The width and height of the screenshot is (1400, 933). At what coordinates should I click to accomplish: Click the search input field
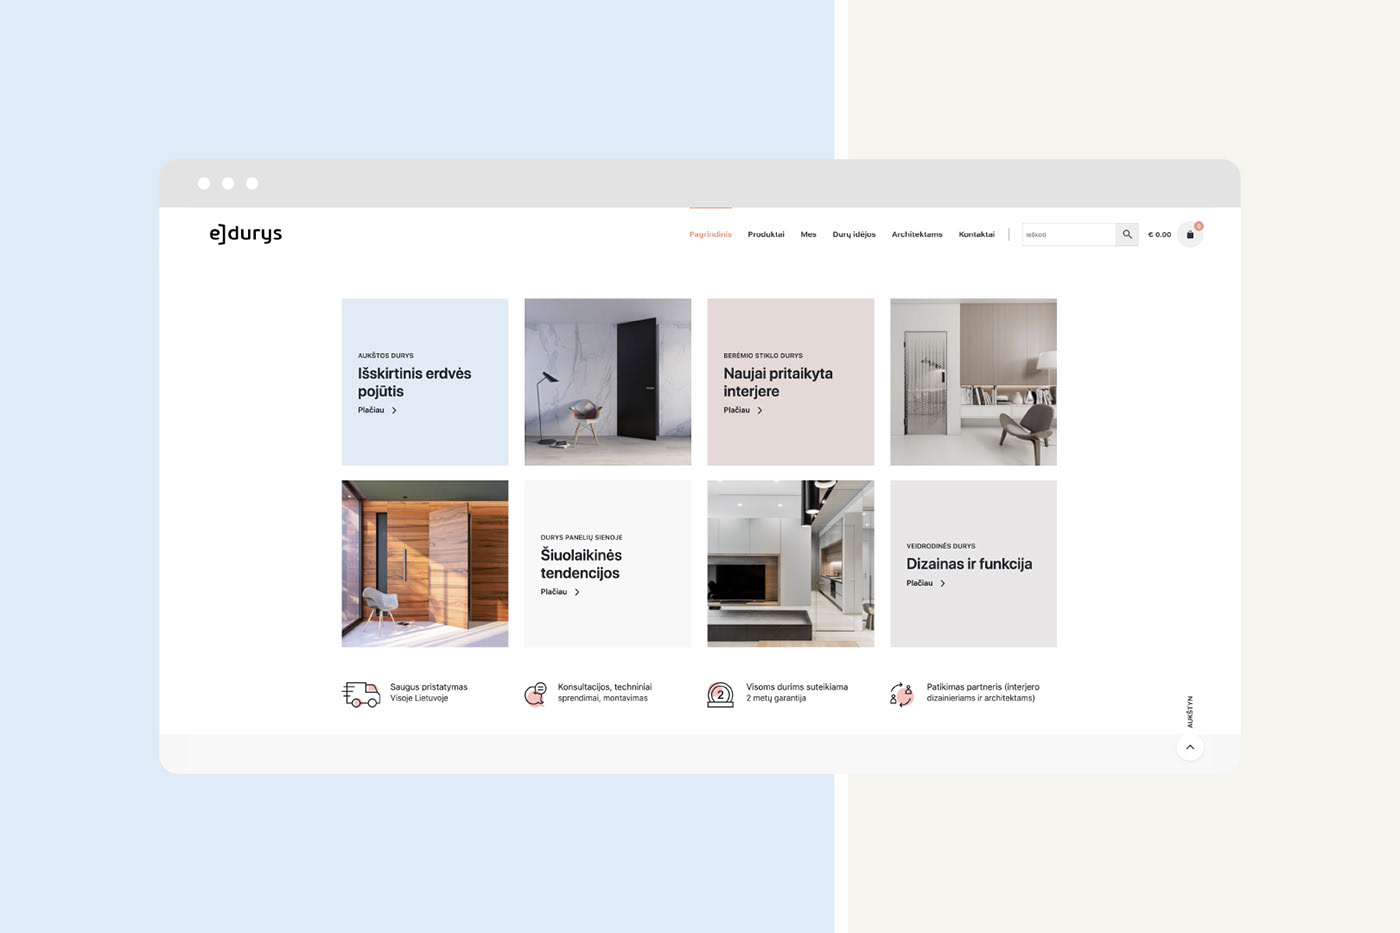(1069, 234)
